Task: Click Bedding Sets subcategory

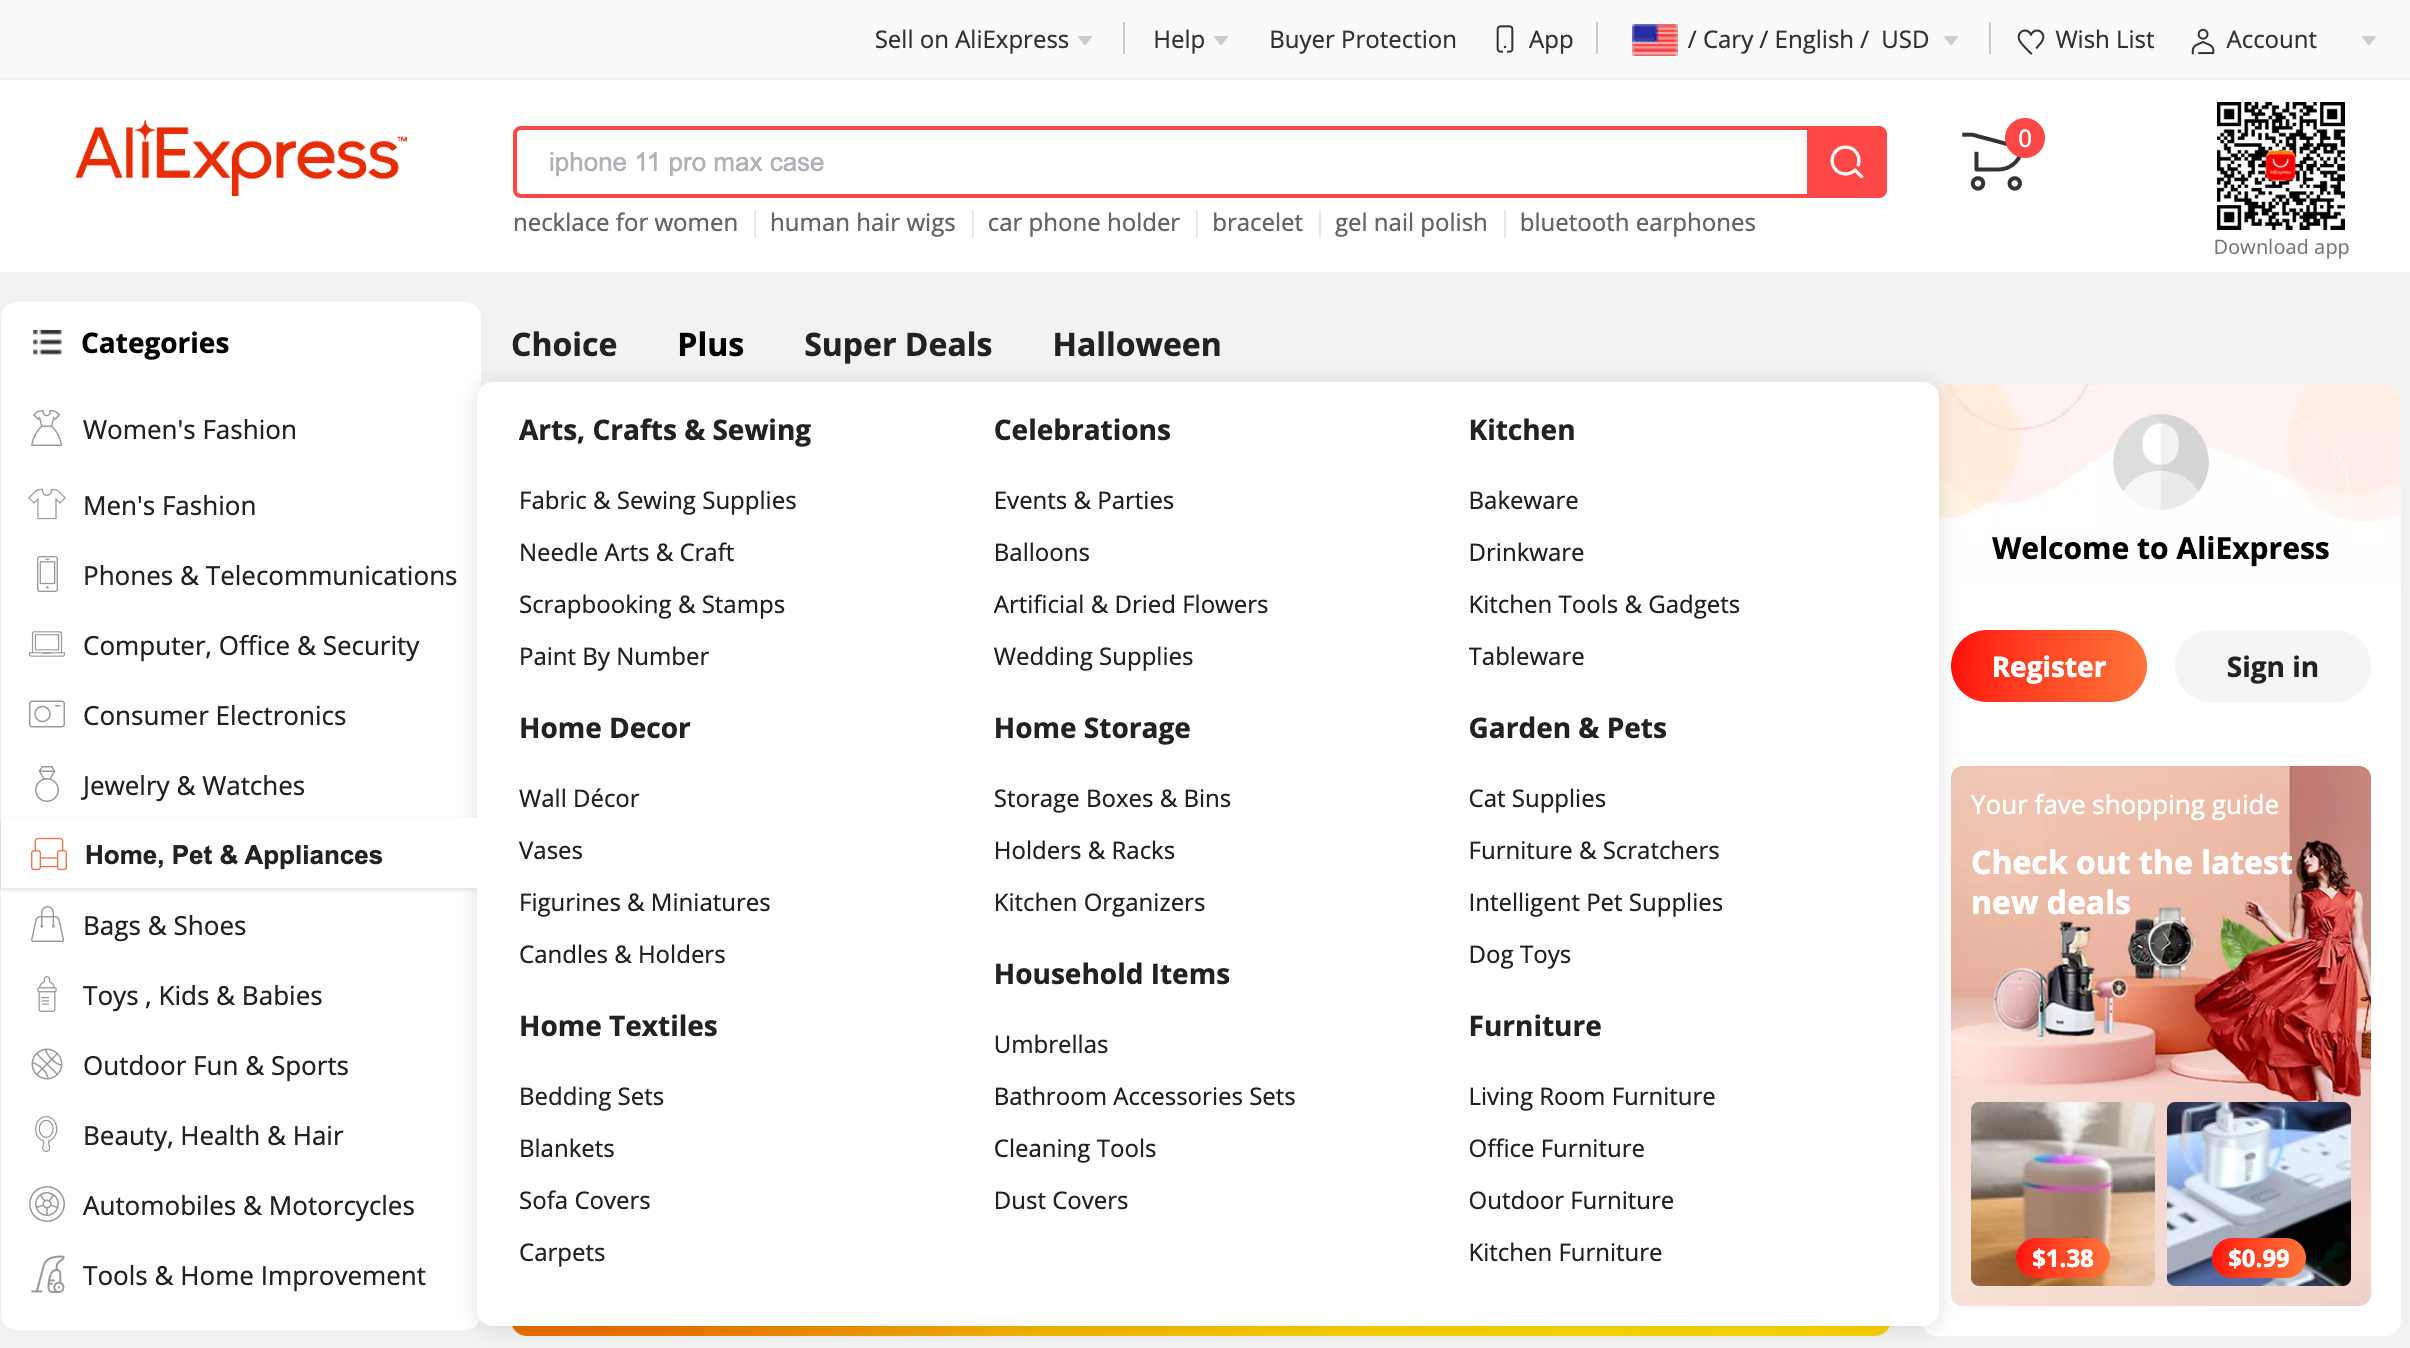Action: pos(591,1096)
